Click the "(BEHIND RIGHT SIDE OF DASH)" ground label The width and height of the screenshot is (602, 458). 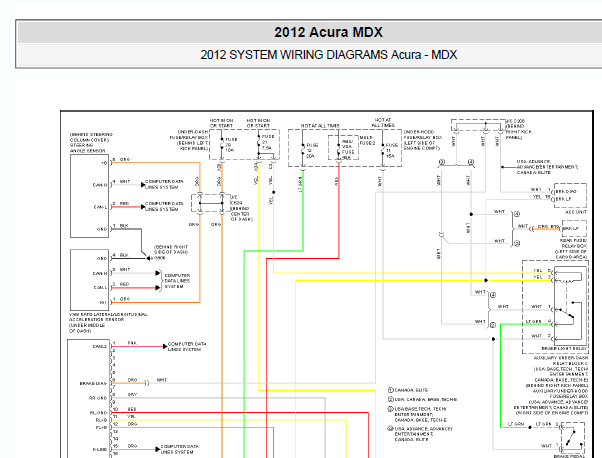coord(171,250)
